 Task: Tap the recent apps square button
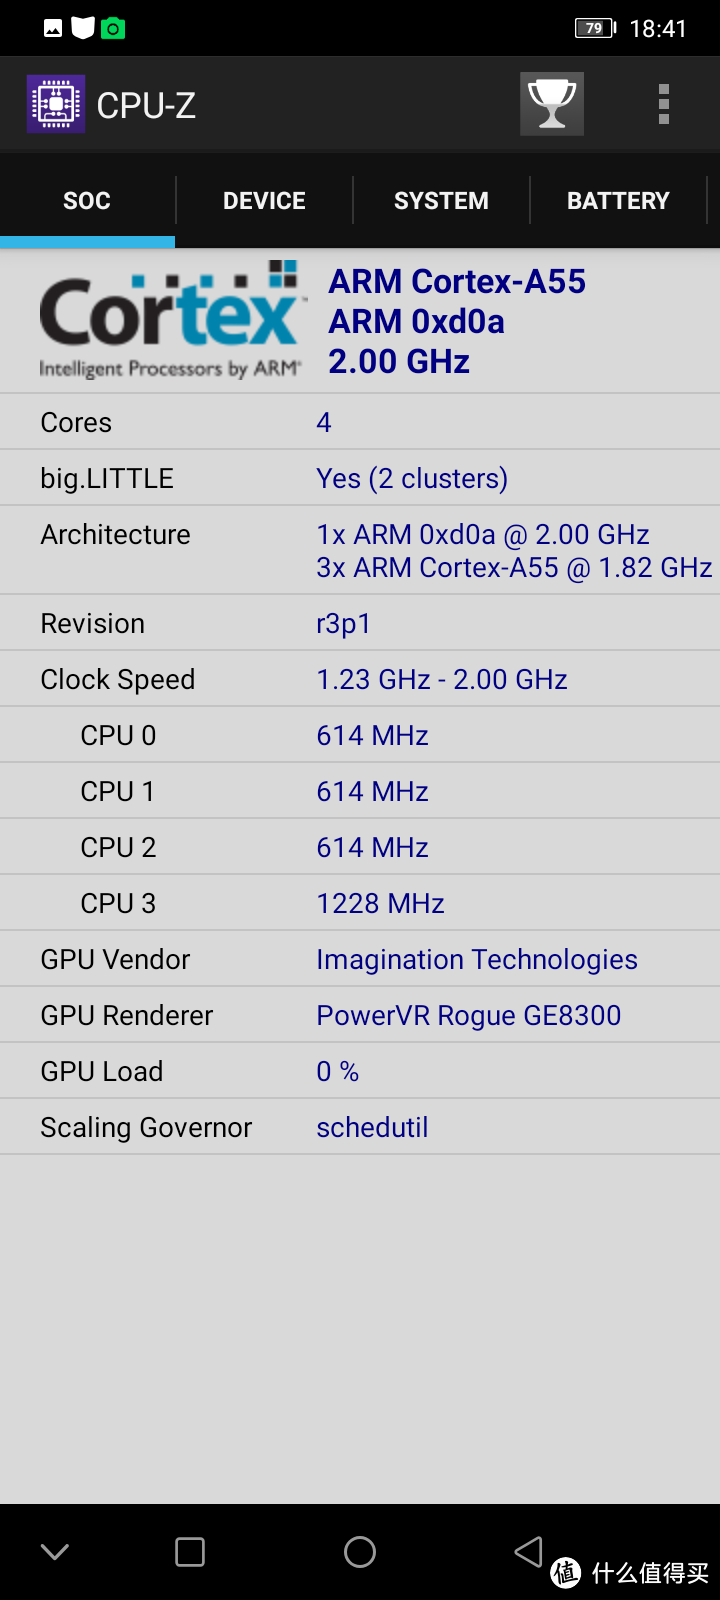(190, 1552)
